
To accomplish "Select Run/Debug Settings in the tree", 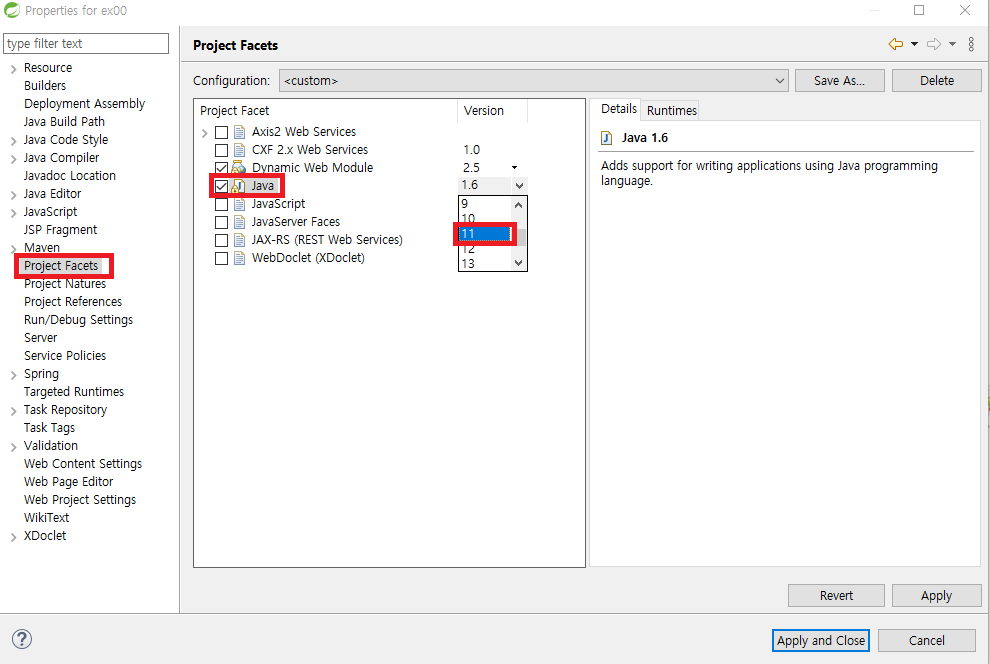I will 78,320.
